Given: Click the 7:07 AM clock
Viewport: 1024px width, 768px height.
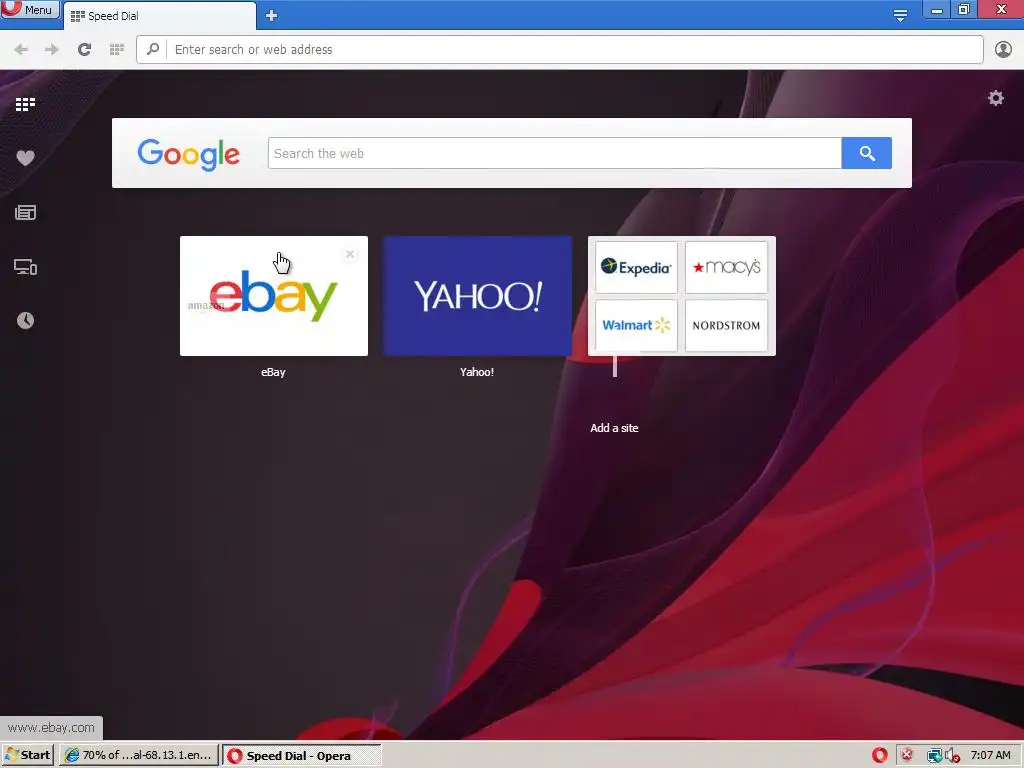Looking at the screenshot, I should [990, 755].
